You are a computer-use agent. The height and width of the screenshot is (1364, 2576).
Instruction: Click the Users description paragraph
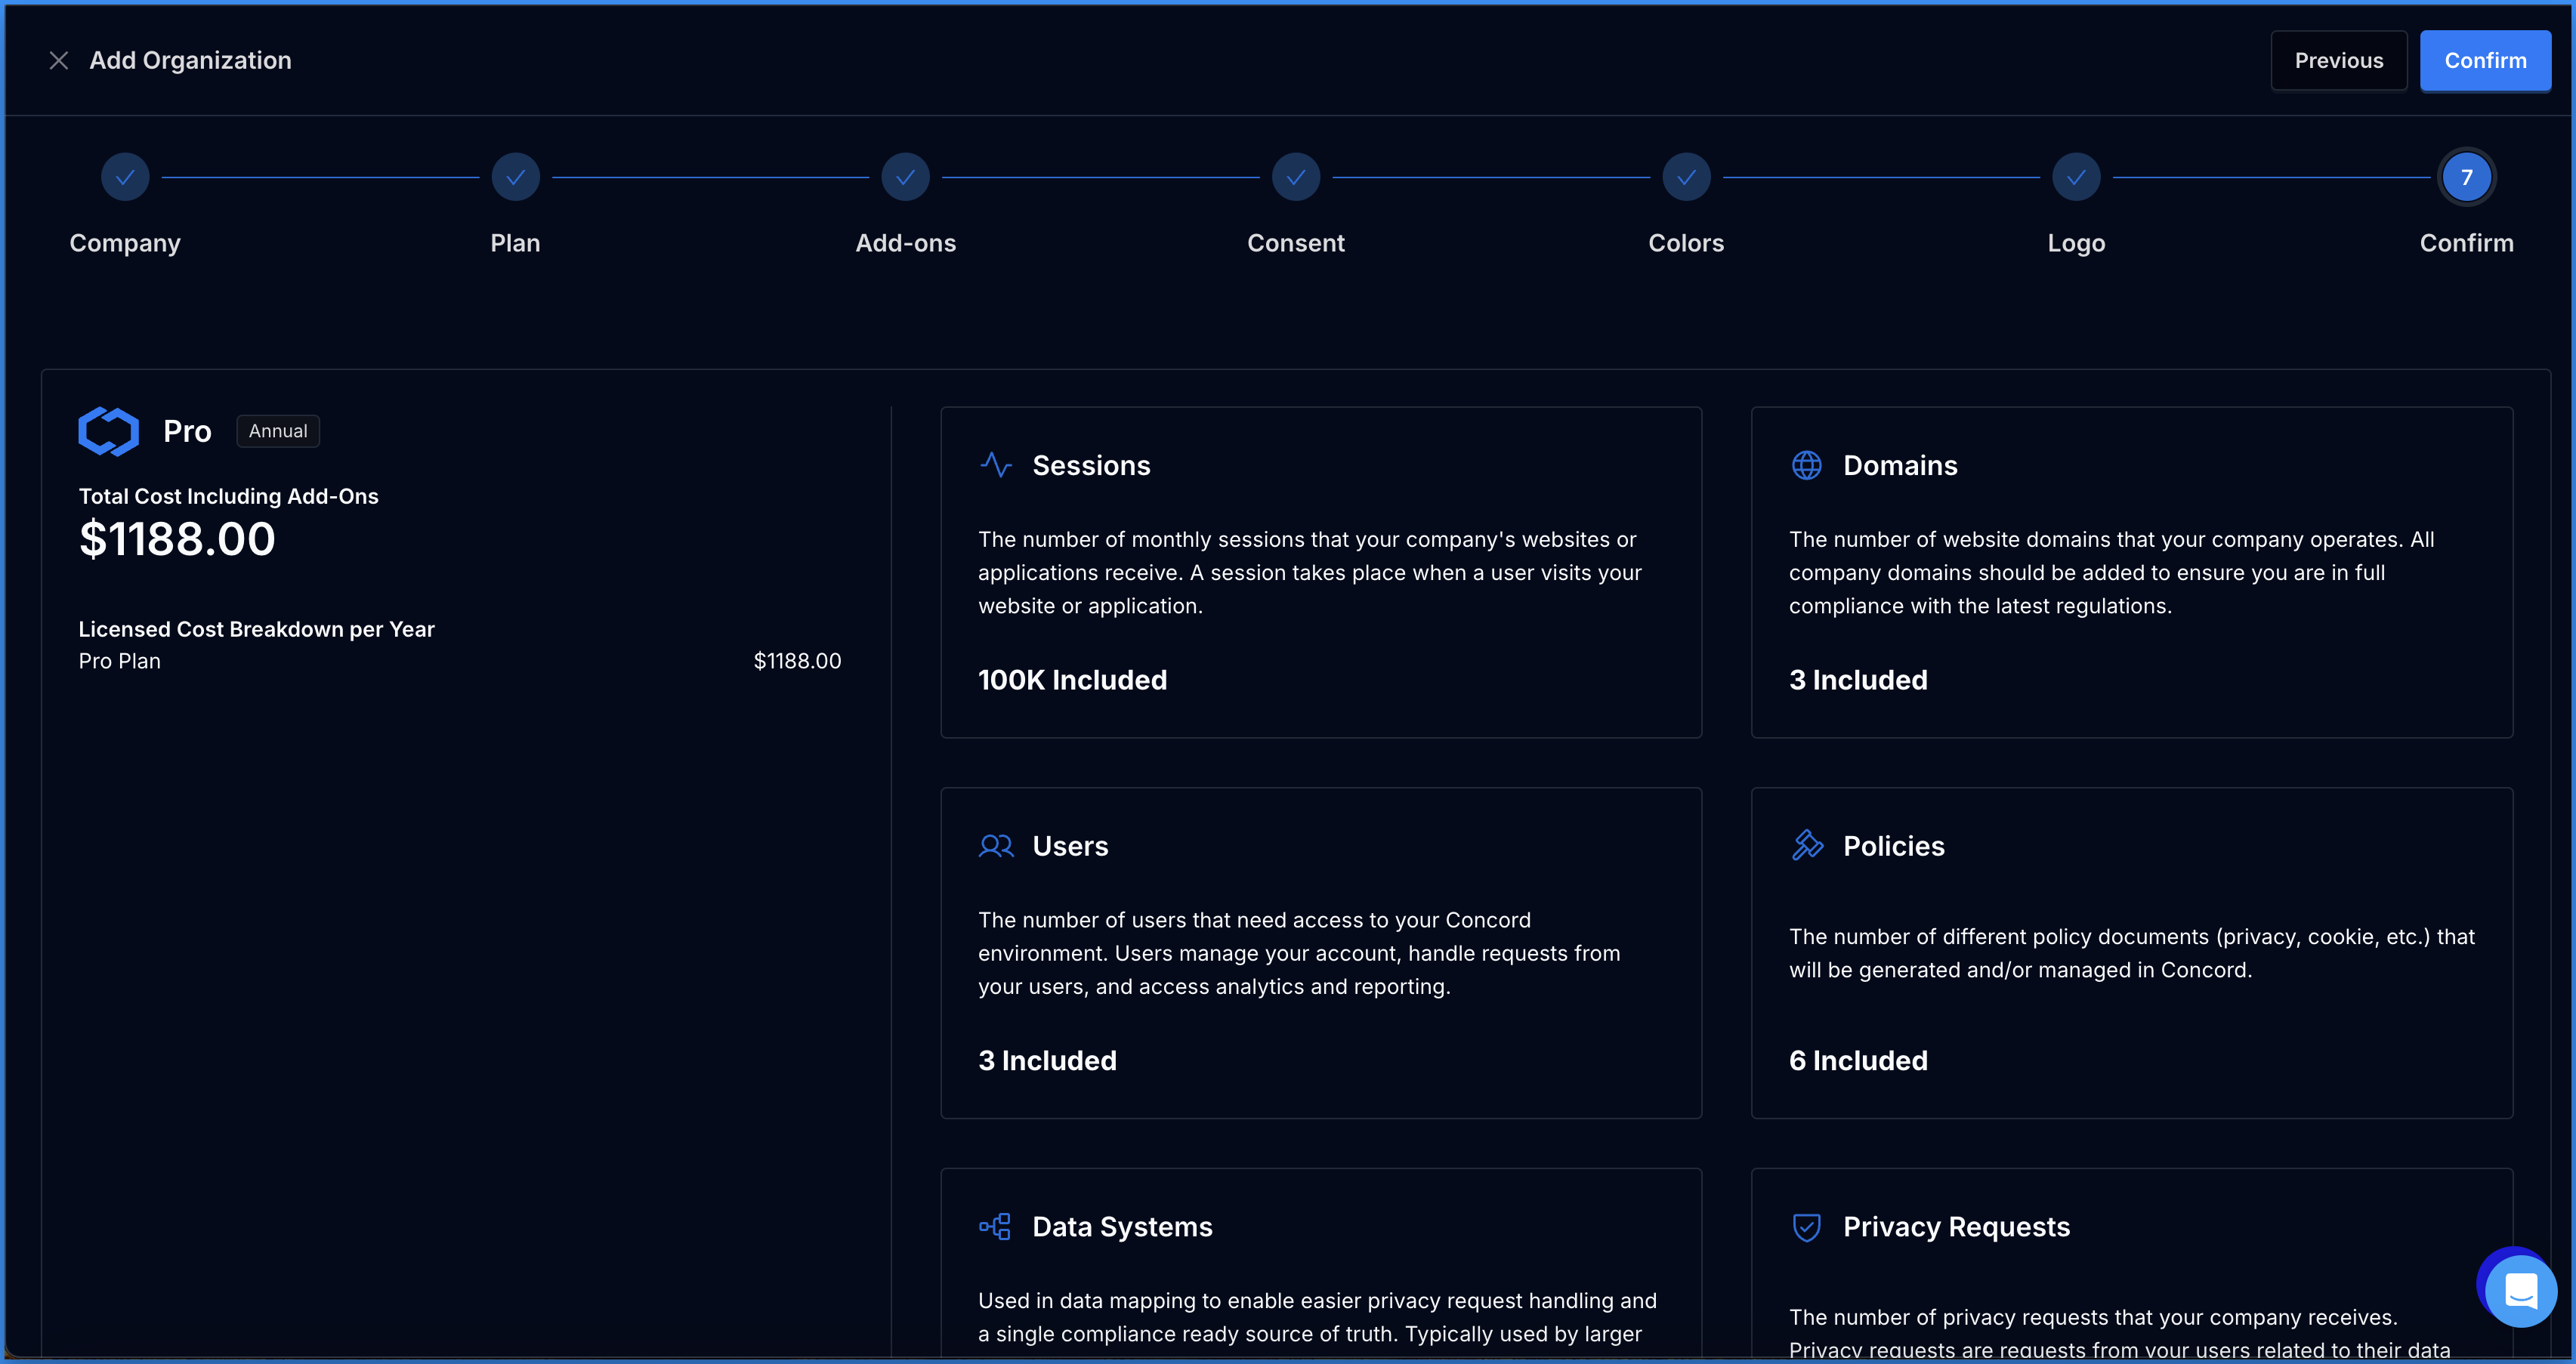[1299, 953]
